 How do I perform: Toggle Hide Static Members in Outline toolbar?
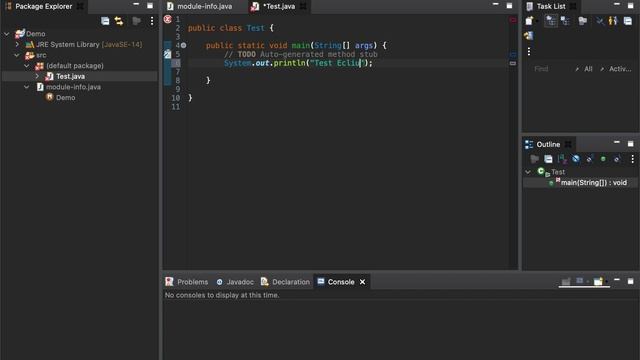(589, 159)
